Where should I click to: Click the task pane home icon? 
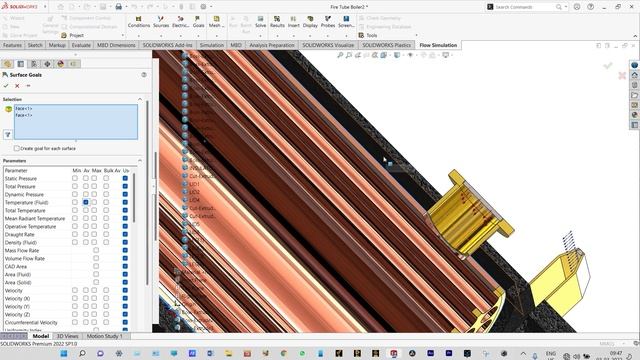(x=634, y=75)
